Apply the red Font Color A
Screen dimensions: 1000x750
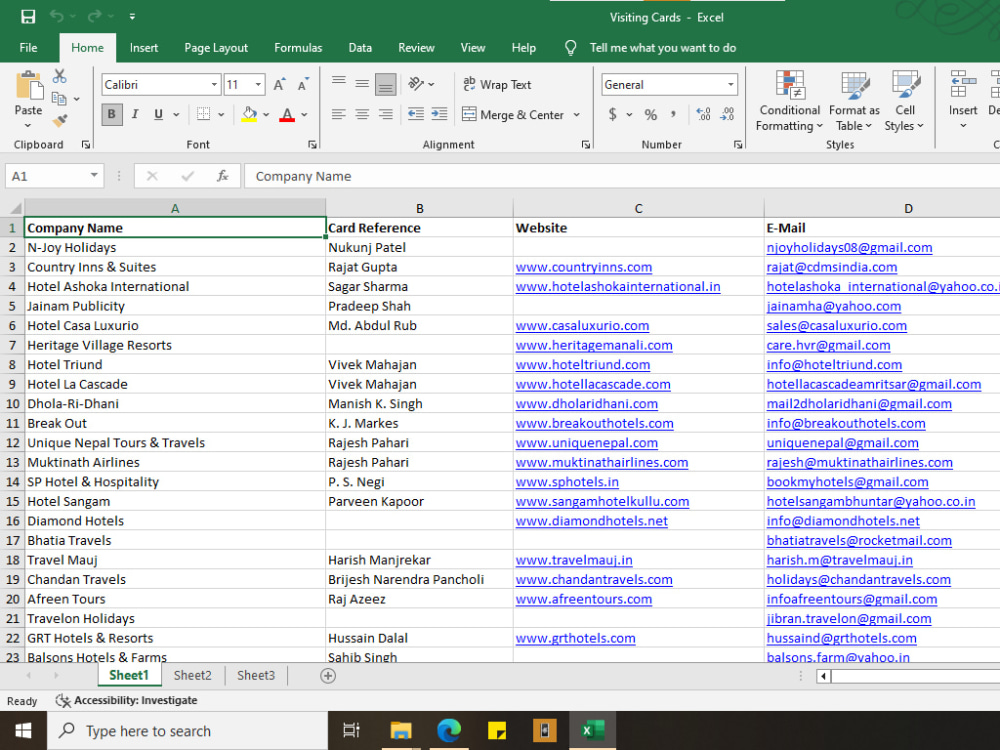287,114
